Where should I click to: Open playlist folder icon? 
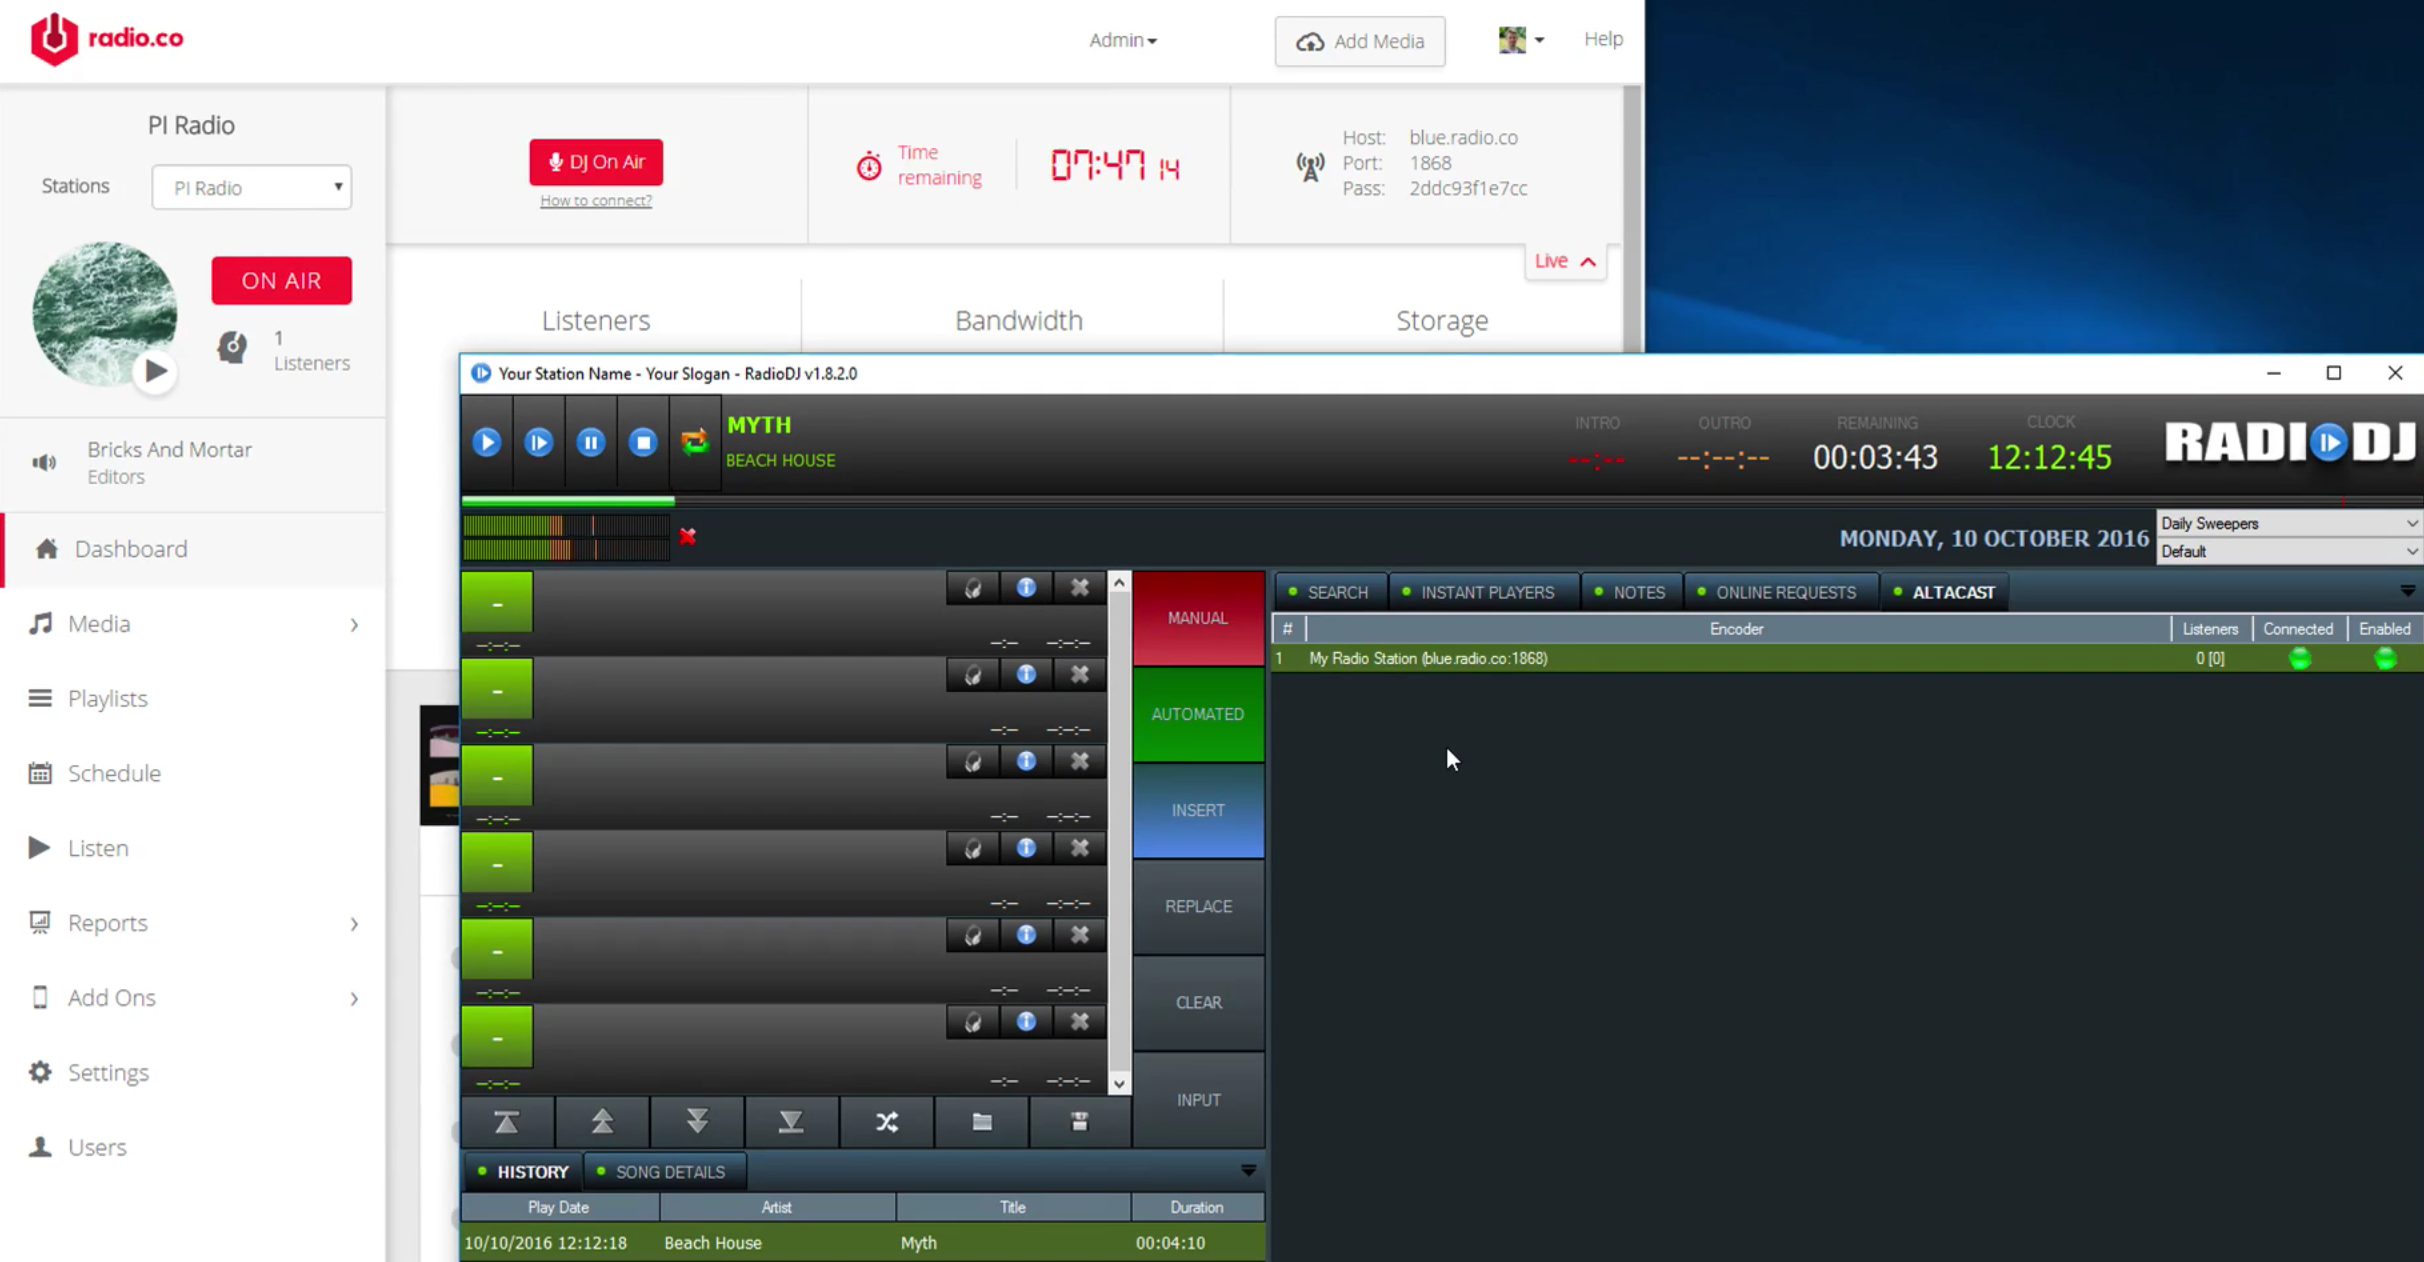[x=982, y=1122]
